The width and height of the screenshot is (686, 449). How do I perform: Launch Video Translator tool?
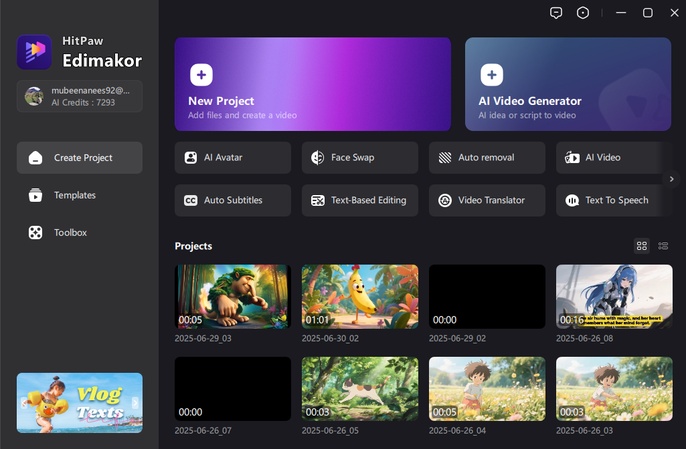point(487,200)
